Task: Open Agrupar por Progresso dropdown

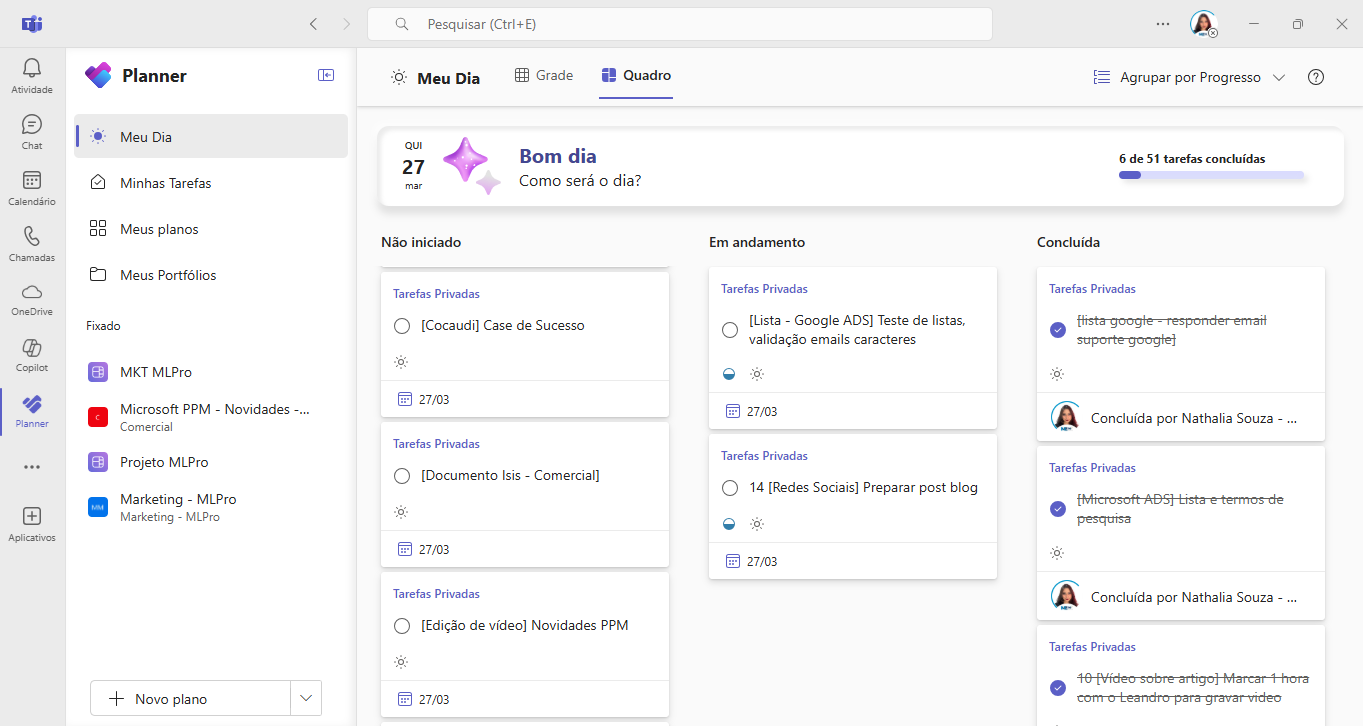Action: [1188, 77]
